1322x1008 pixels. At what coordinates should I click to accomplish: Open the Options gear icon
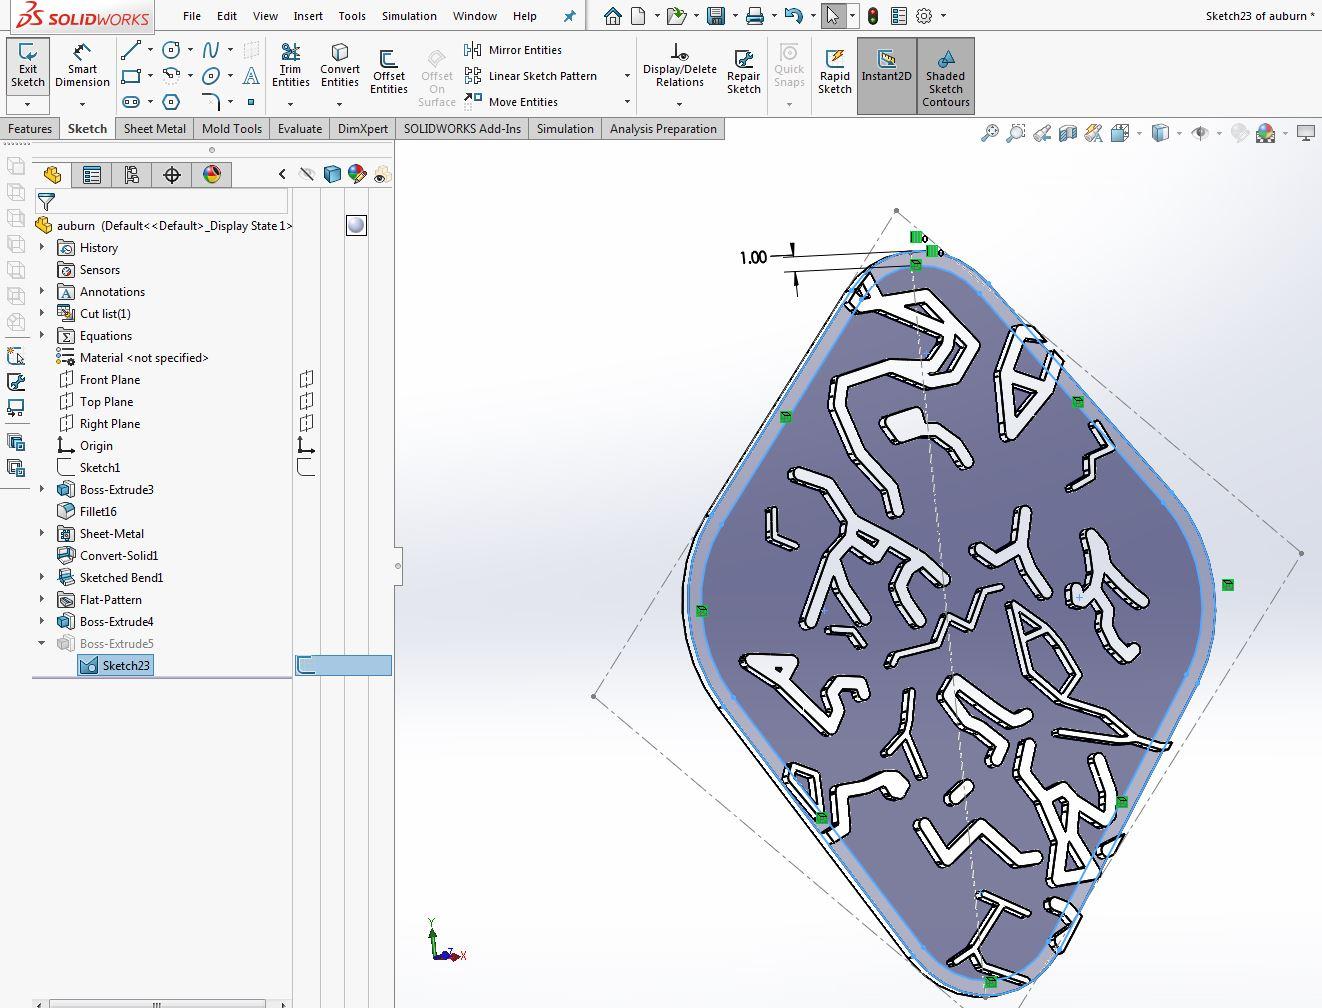[x=924, y=16]
